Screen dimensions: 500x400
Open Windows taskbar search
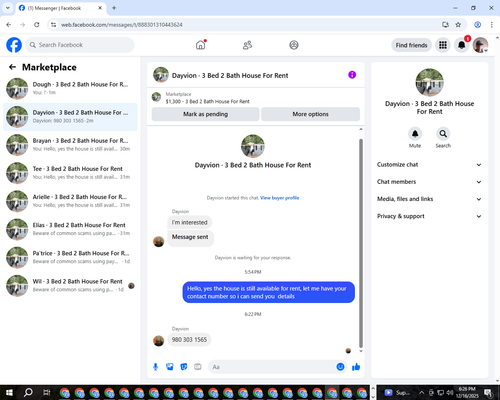click(x=28, y=392)
